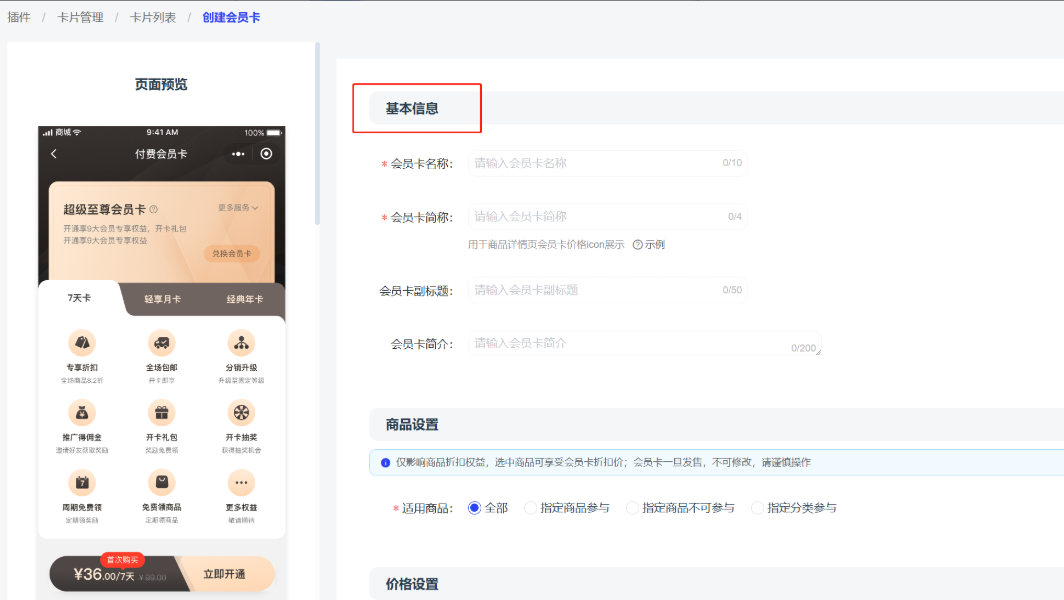Click the 推广得佣金 money bag icon
This screenshot has width=1064, height=600.
[82, 412]
